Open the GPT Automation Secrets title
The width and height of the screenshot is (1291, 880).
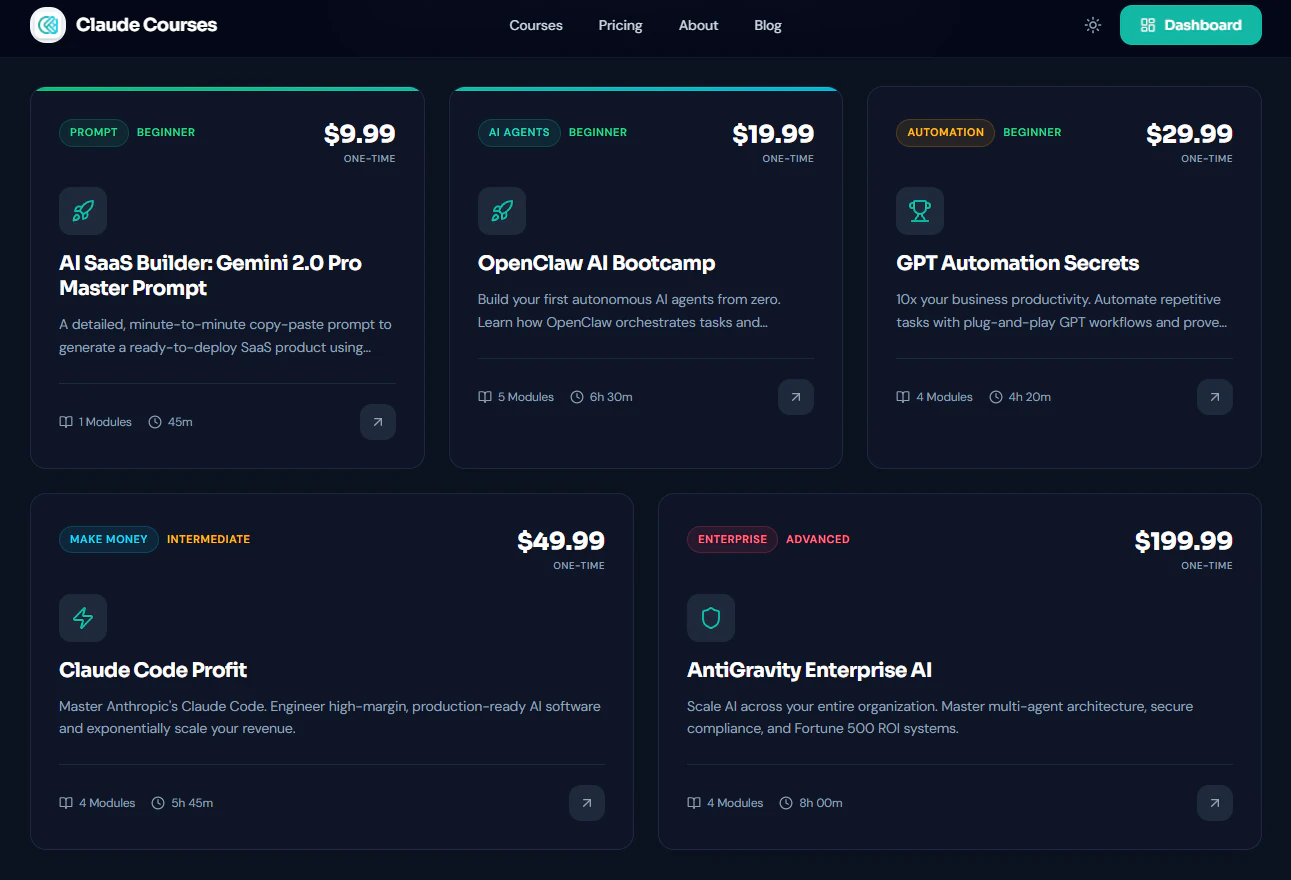pyautogui.click(x=1018, y=263)
